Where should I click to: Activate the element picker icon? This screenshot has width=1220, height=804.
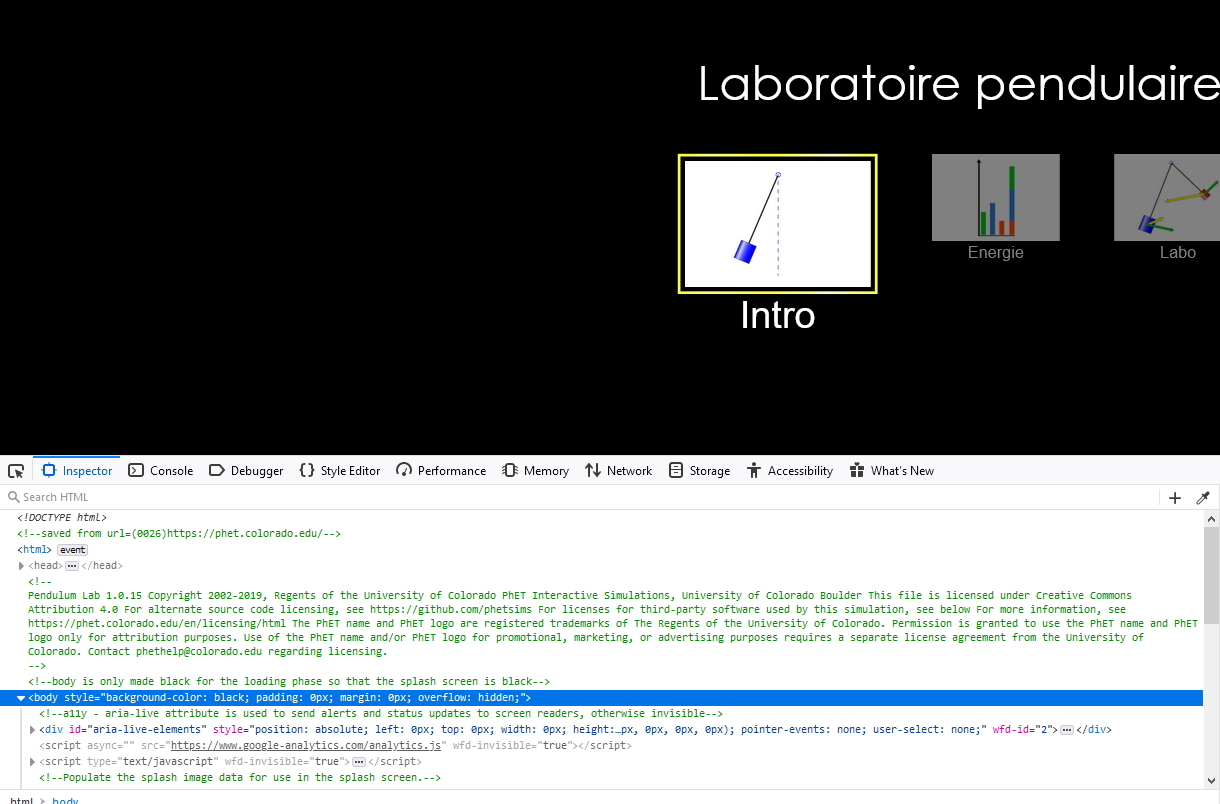[16, 471]
